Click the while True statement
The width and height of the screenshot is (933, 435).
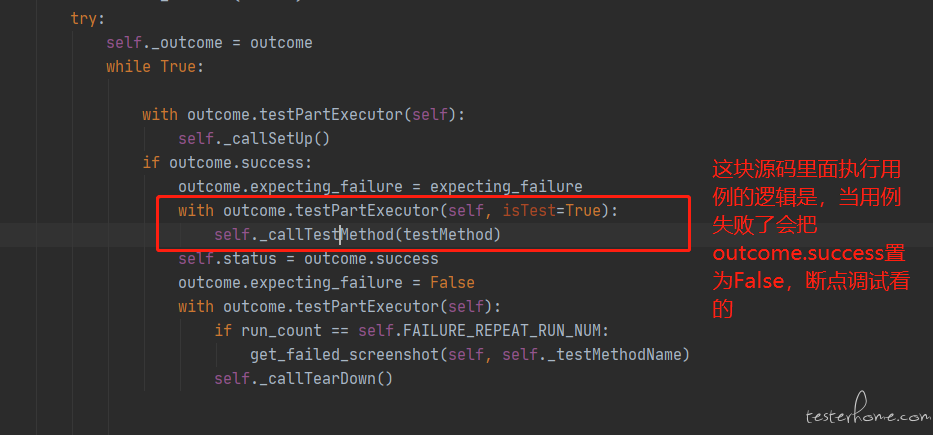tap(155, 67)
